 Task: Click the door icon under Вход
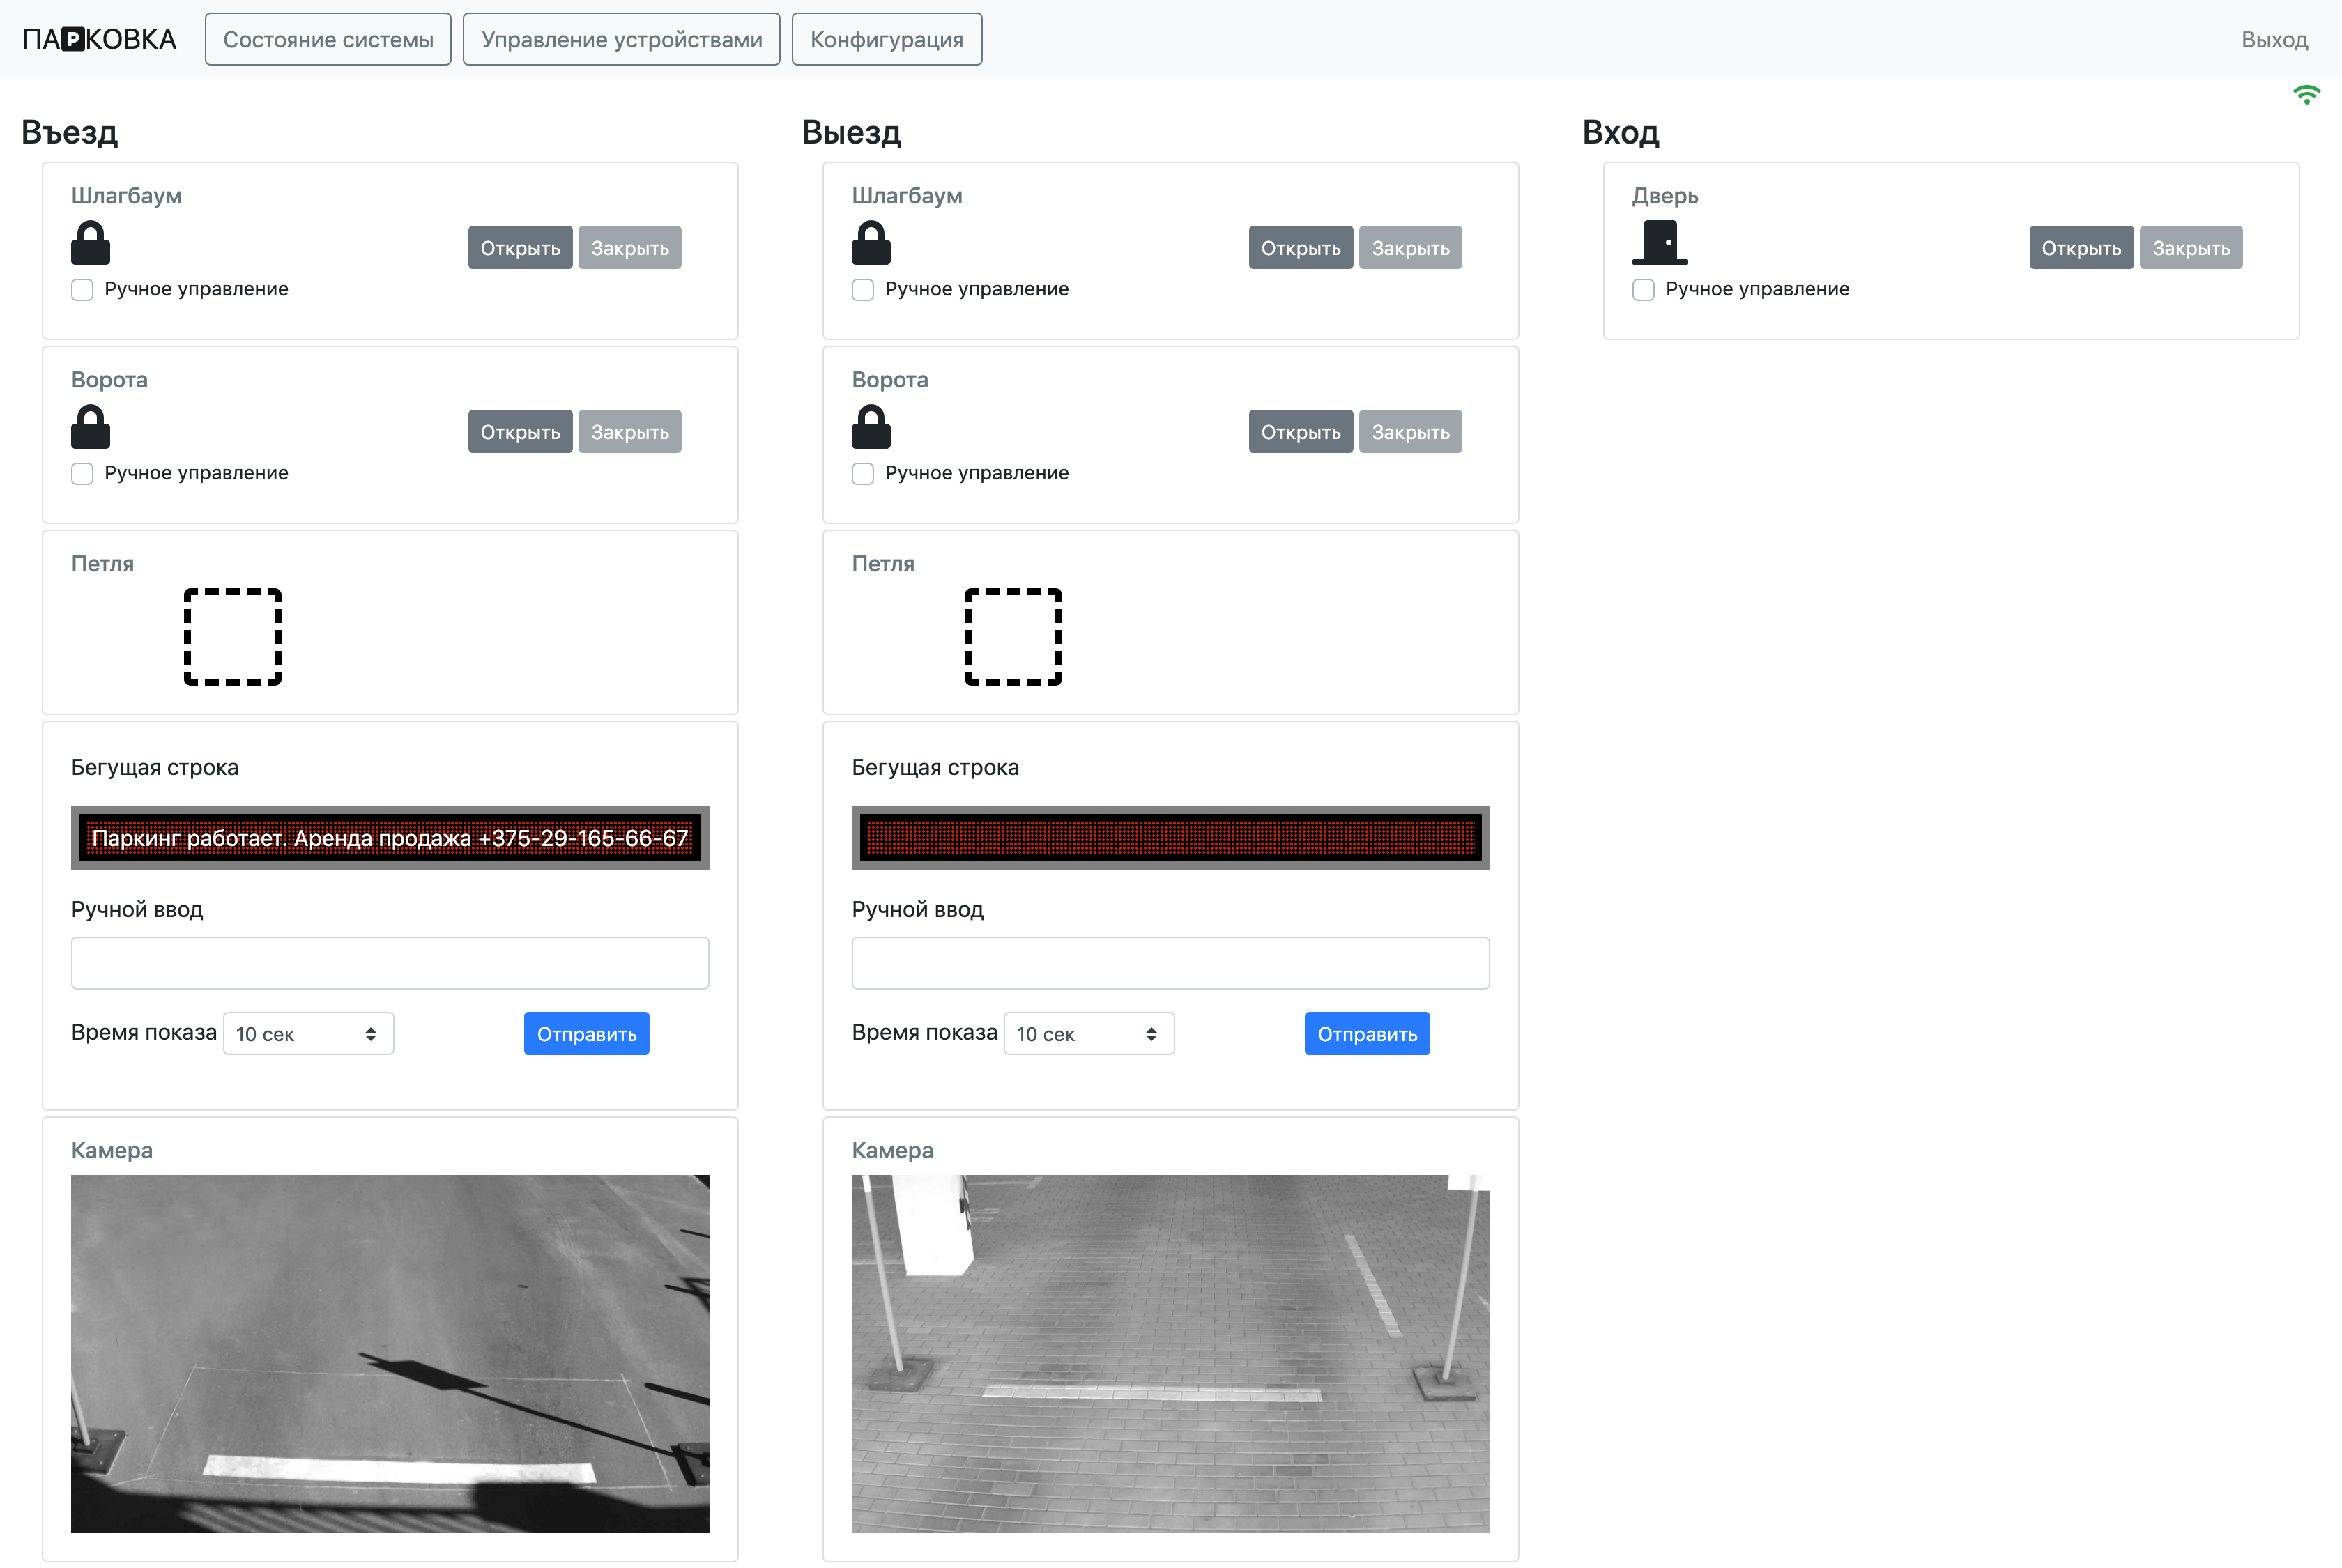pyautogui.click(x=1659, y=243)
